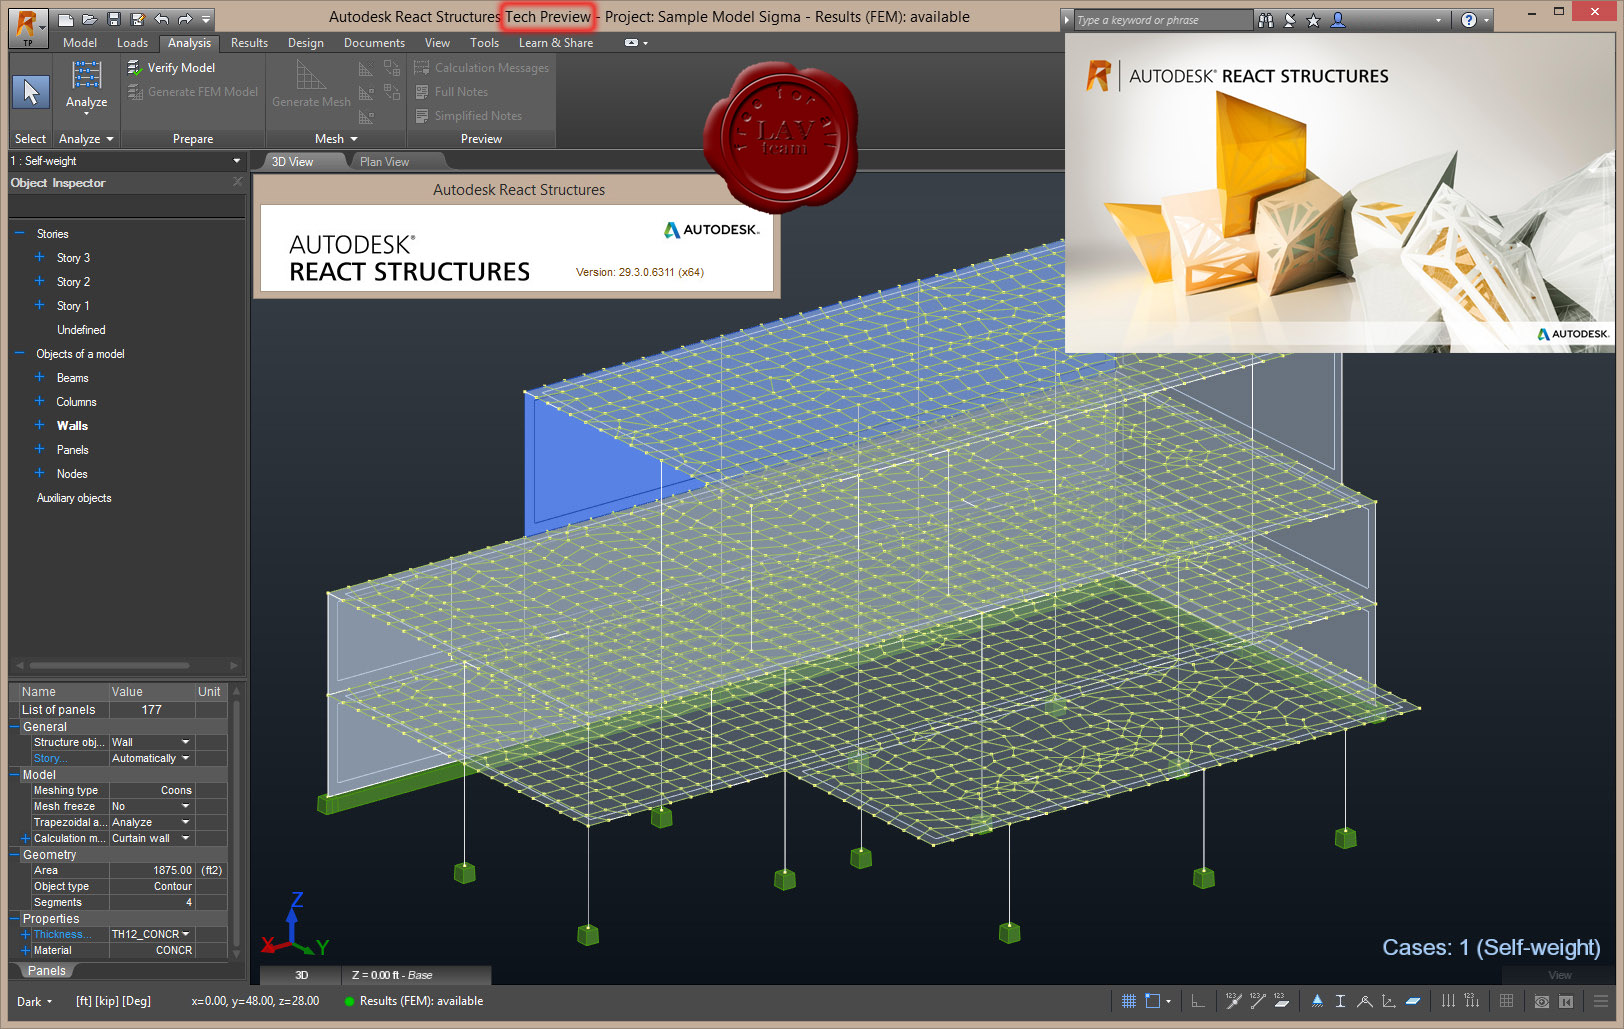Screen dimensions: 1624x1029
Task: Click the Save floppy disk icon
Action: click(113, 19)
